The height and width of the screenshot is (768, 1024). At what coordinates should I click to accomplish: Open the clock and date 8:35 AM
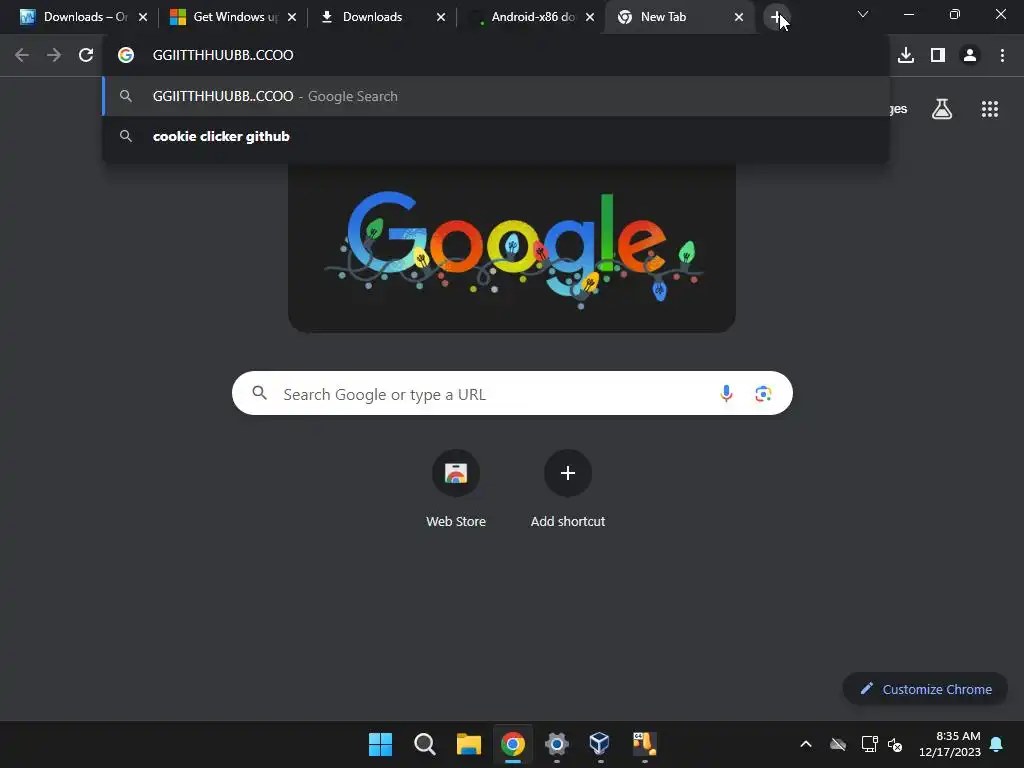(950, 744)
